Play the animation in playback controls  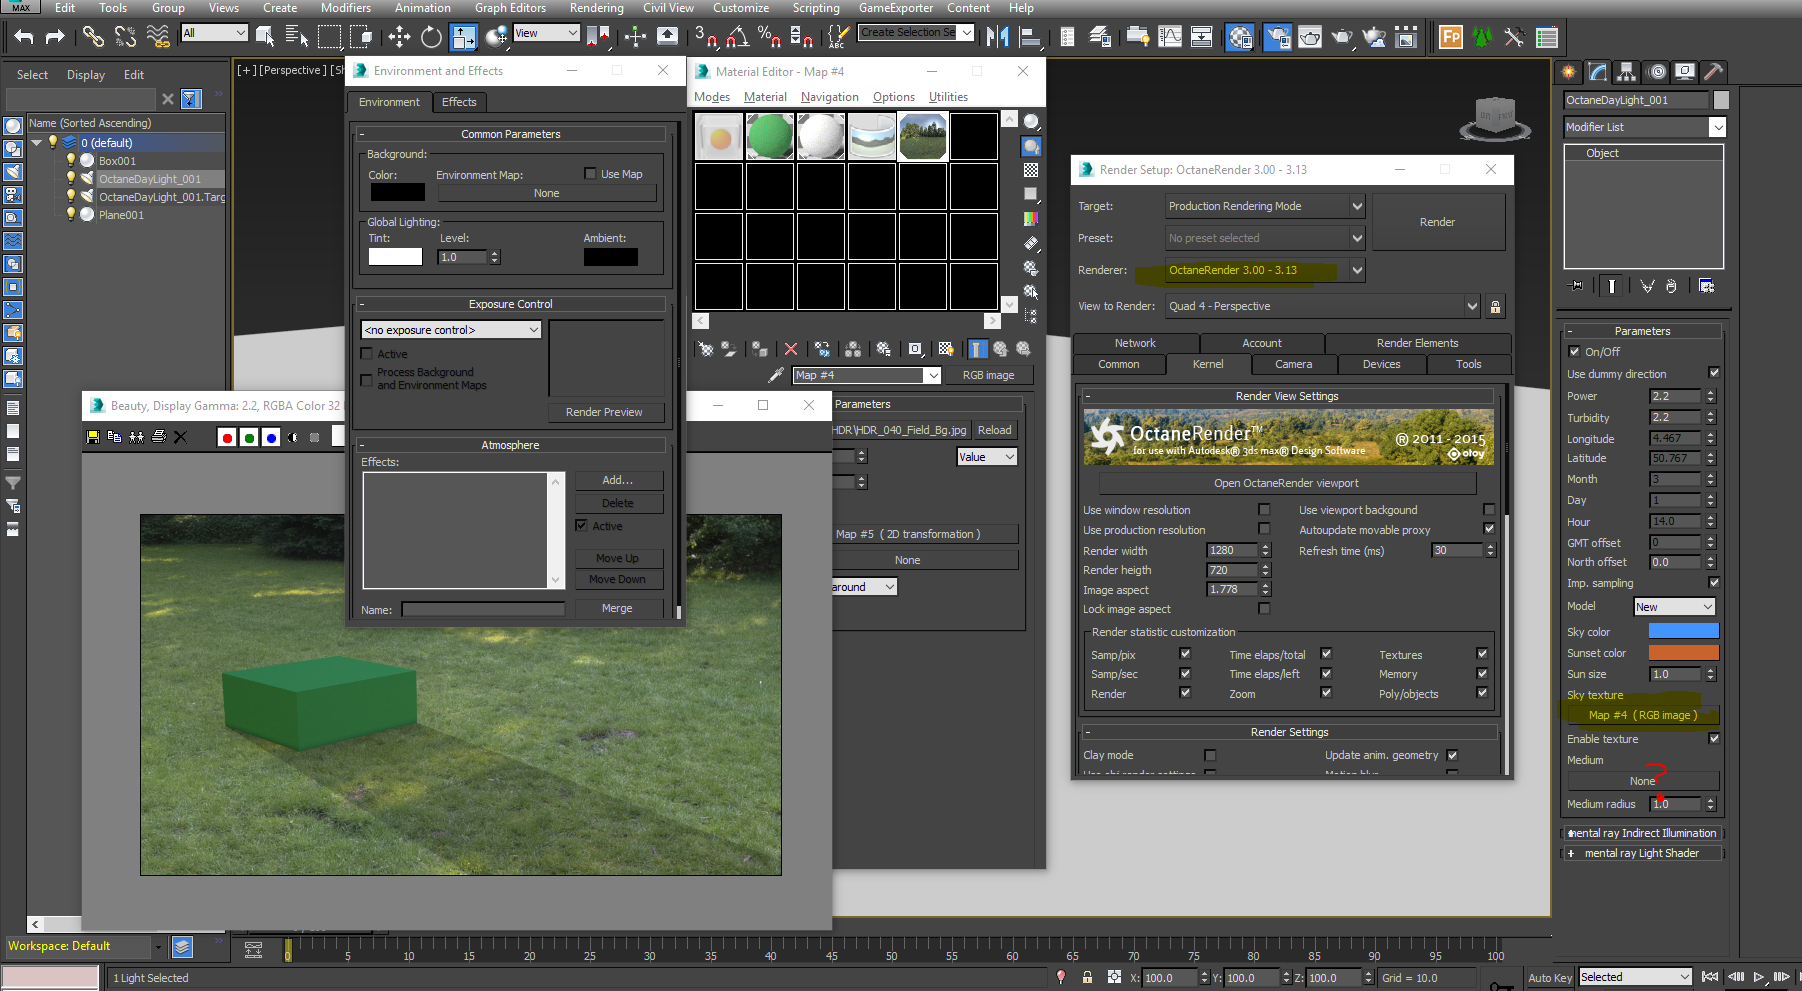click(1759, 977)
